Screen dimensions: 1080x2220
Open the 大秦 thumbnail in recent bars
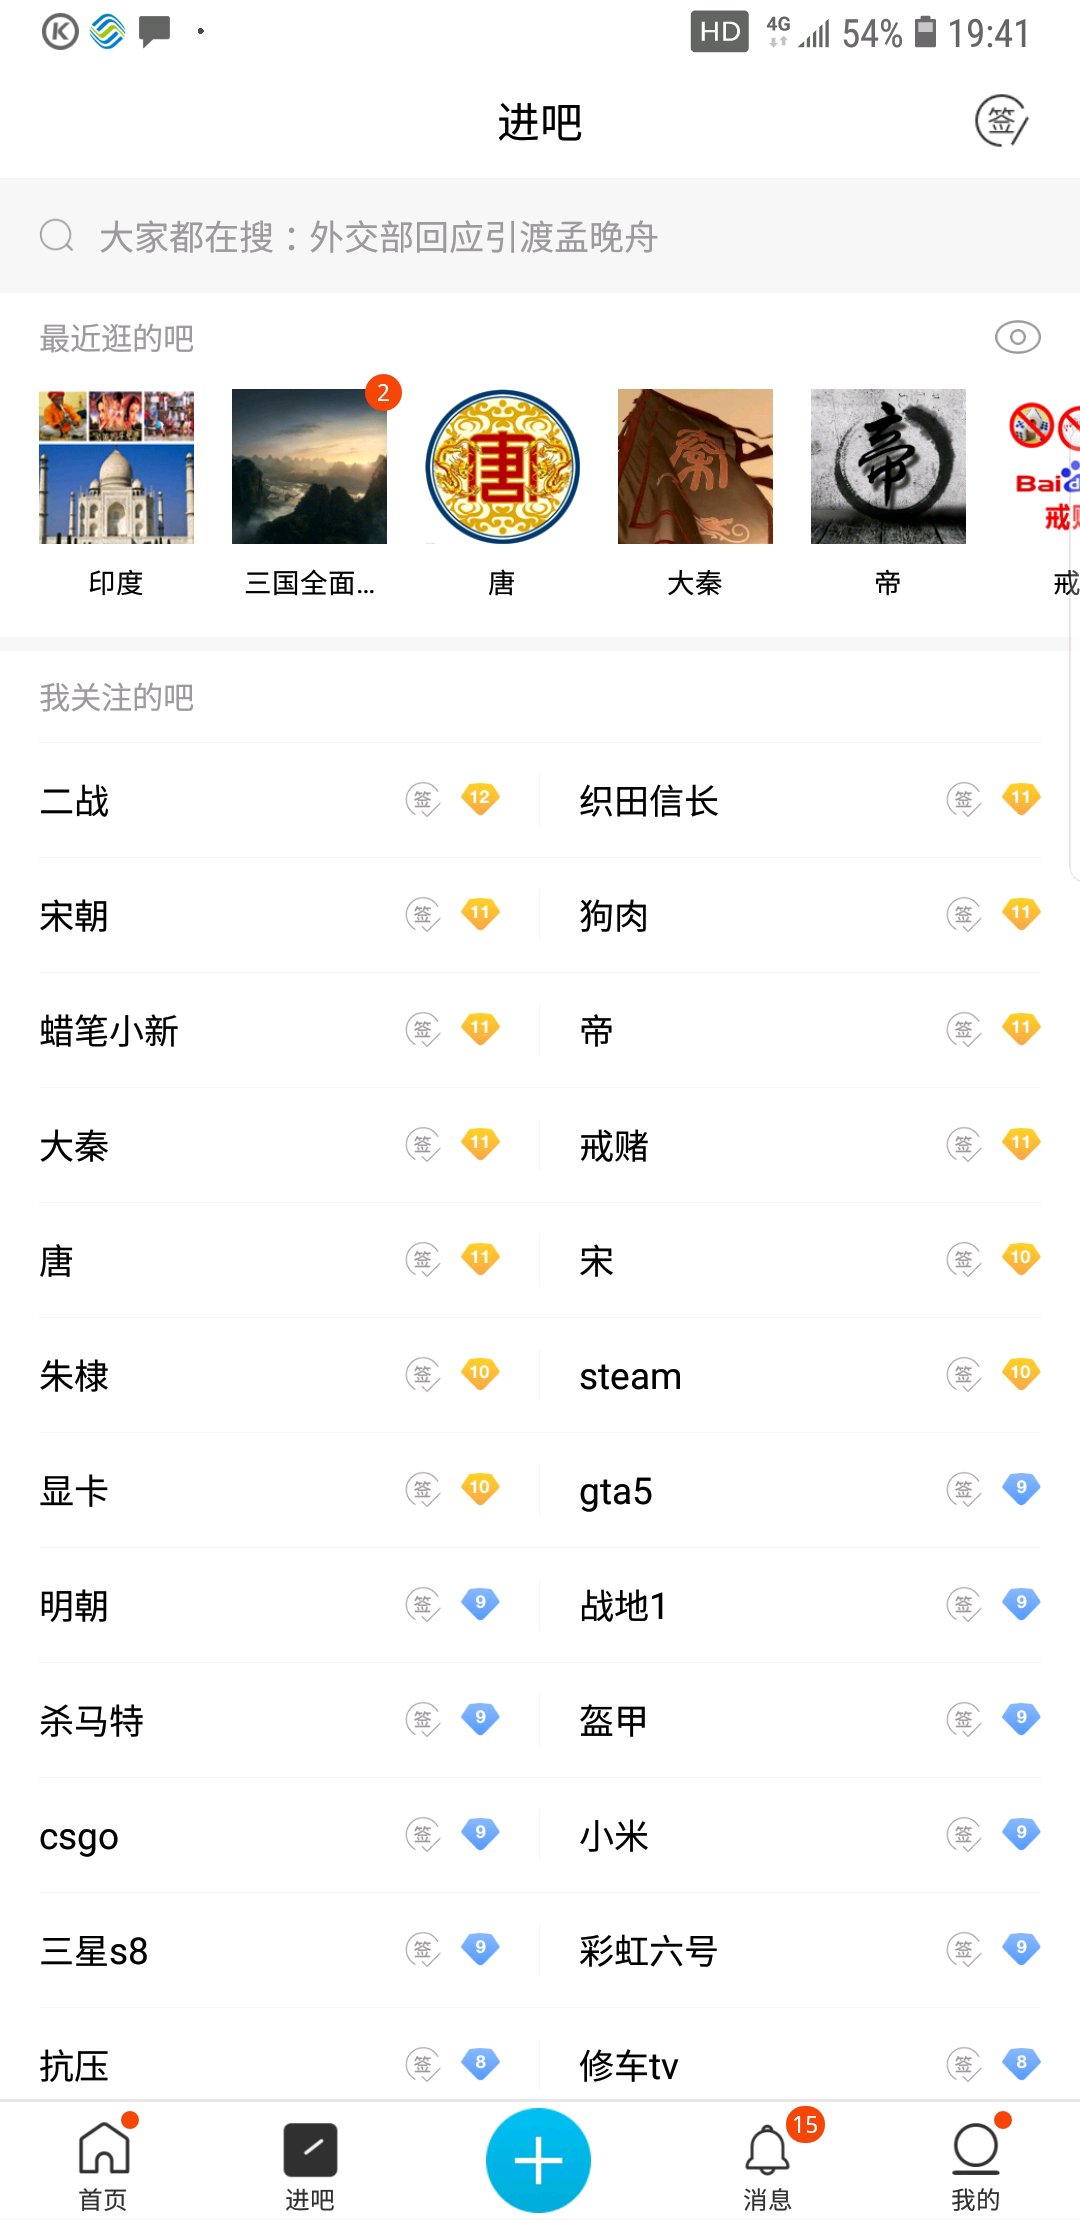tap(695, 467)
